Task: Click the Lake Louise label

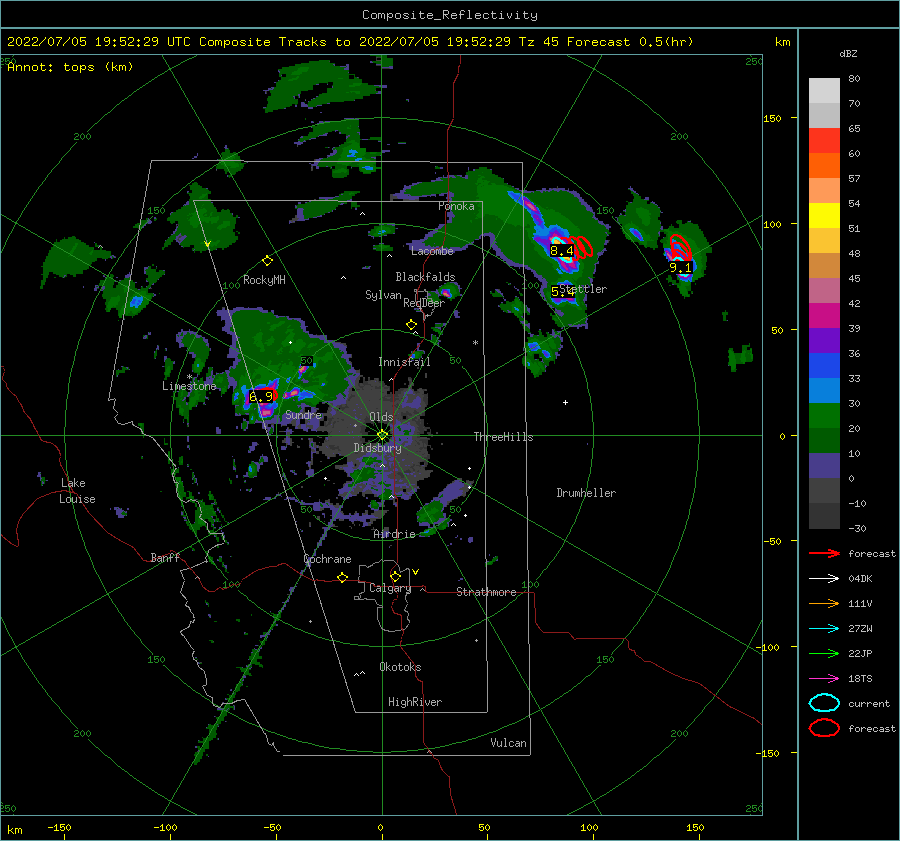Action: point(77,491)
